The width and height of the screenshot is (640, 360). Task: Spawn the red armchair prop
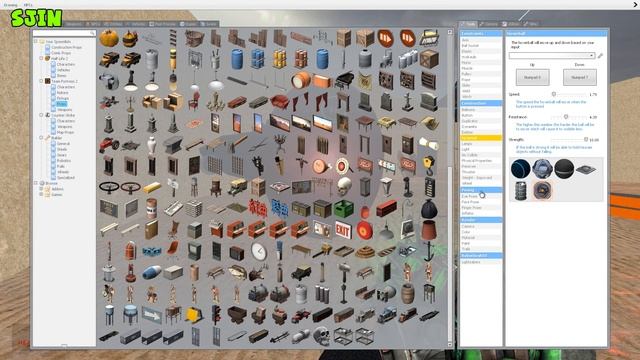194,102
